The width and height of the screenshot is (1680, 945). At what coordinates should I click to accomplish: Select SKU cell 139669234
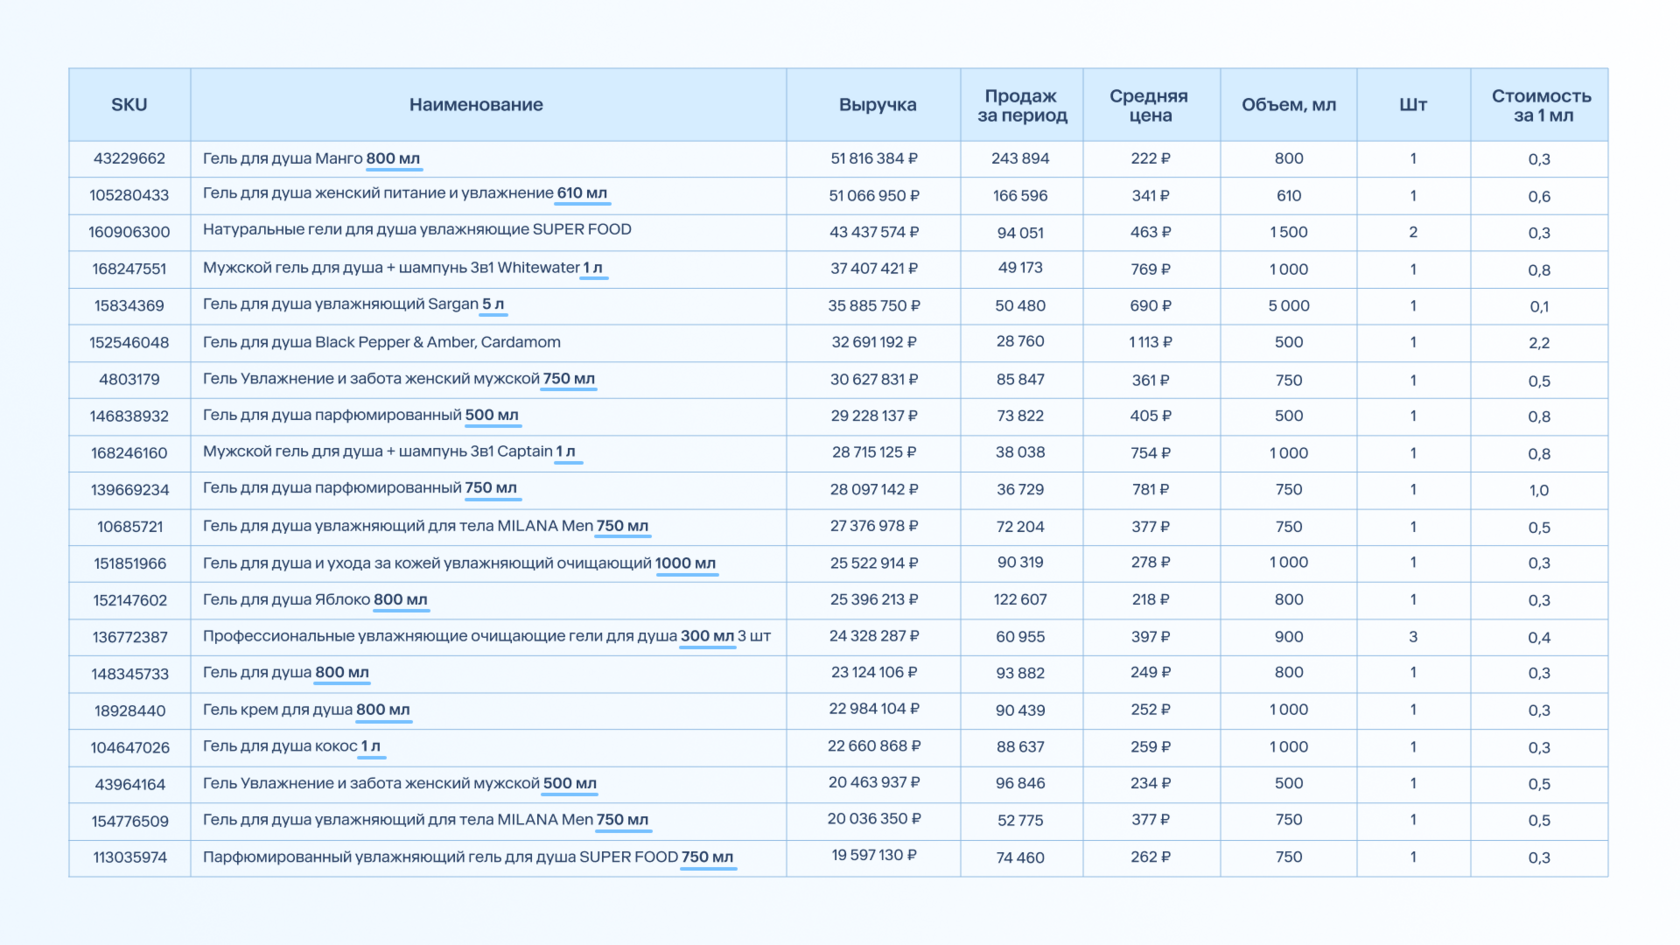pyautogui.click(x=129, y=490)
